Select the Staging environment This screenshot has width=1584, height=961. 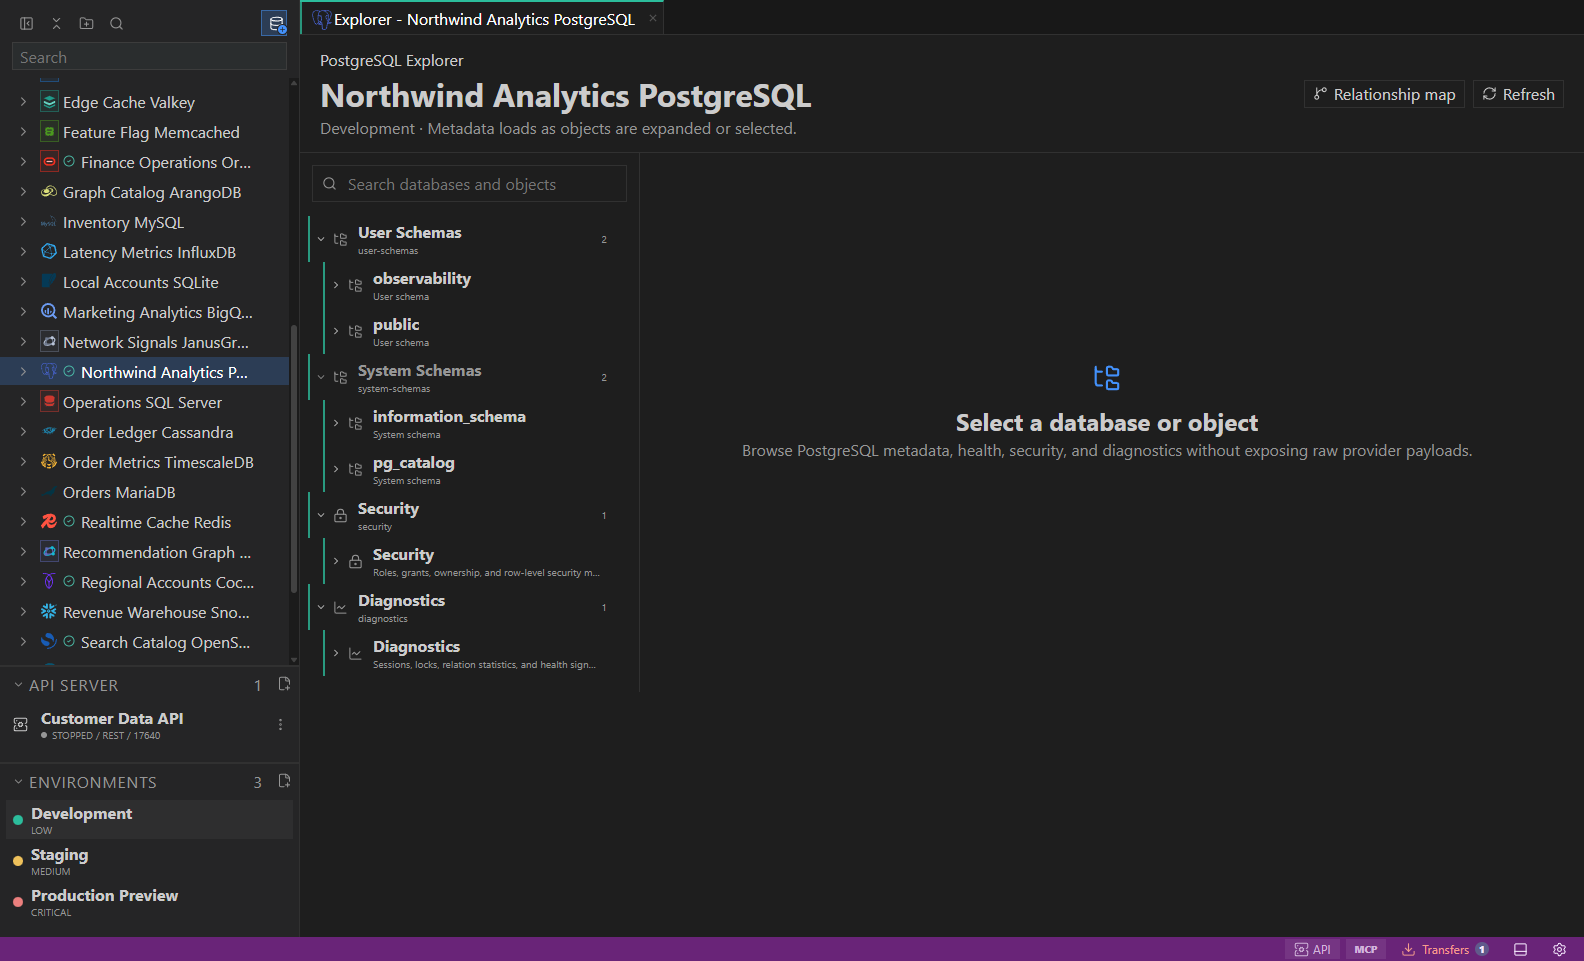[x=150, y=861]
